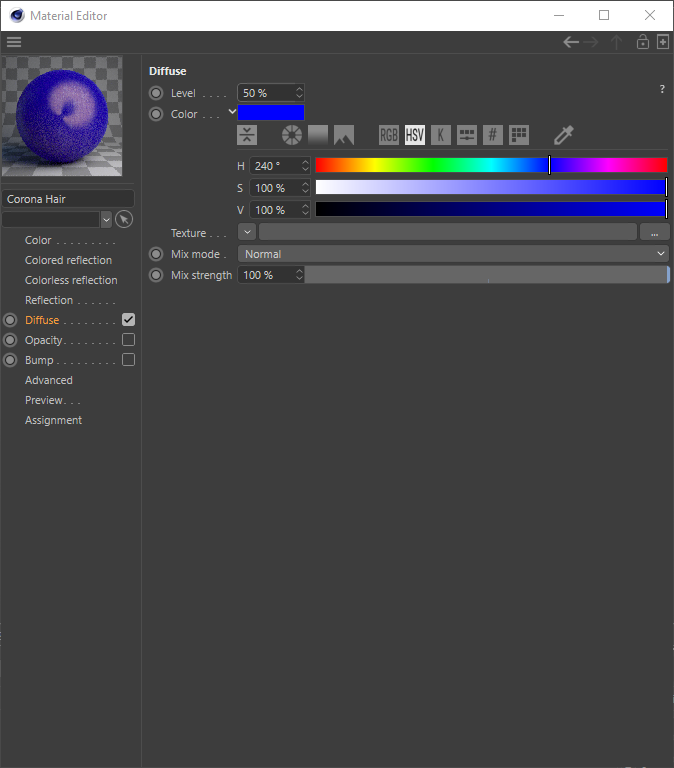Click animation dot beside Opacity channel
The image size is (674, 768).
tap(10, 340)
